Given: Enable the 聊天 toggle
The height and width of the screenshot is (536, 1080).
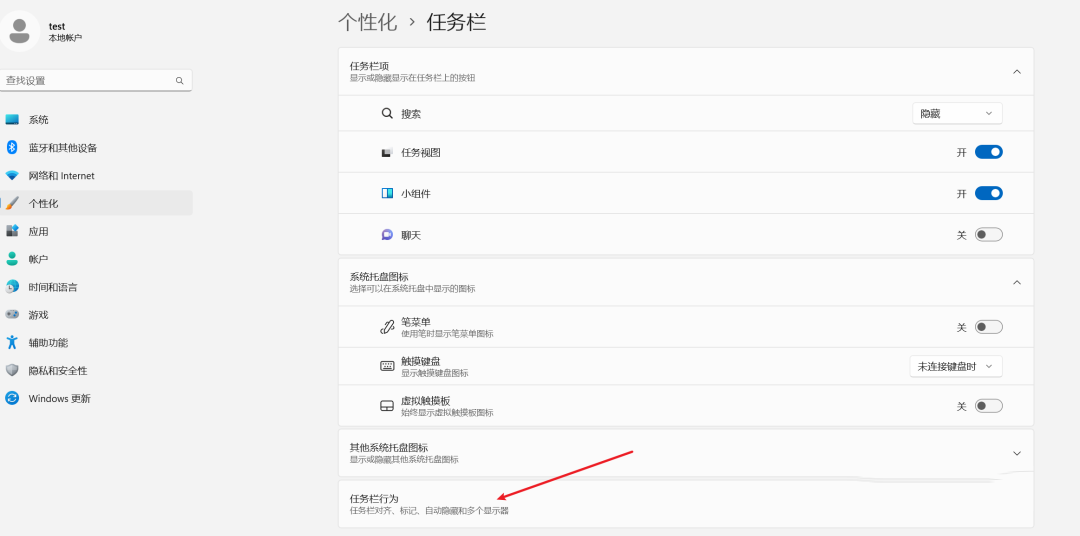Looking at the screenshot, I should pyautogui.click(x=988, y=235).
